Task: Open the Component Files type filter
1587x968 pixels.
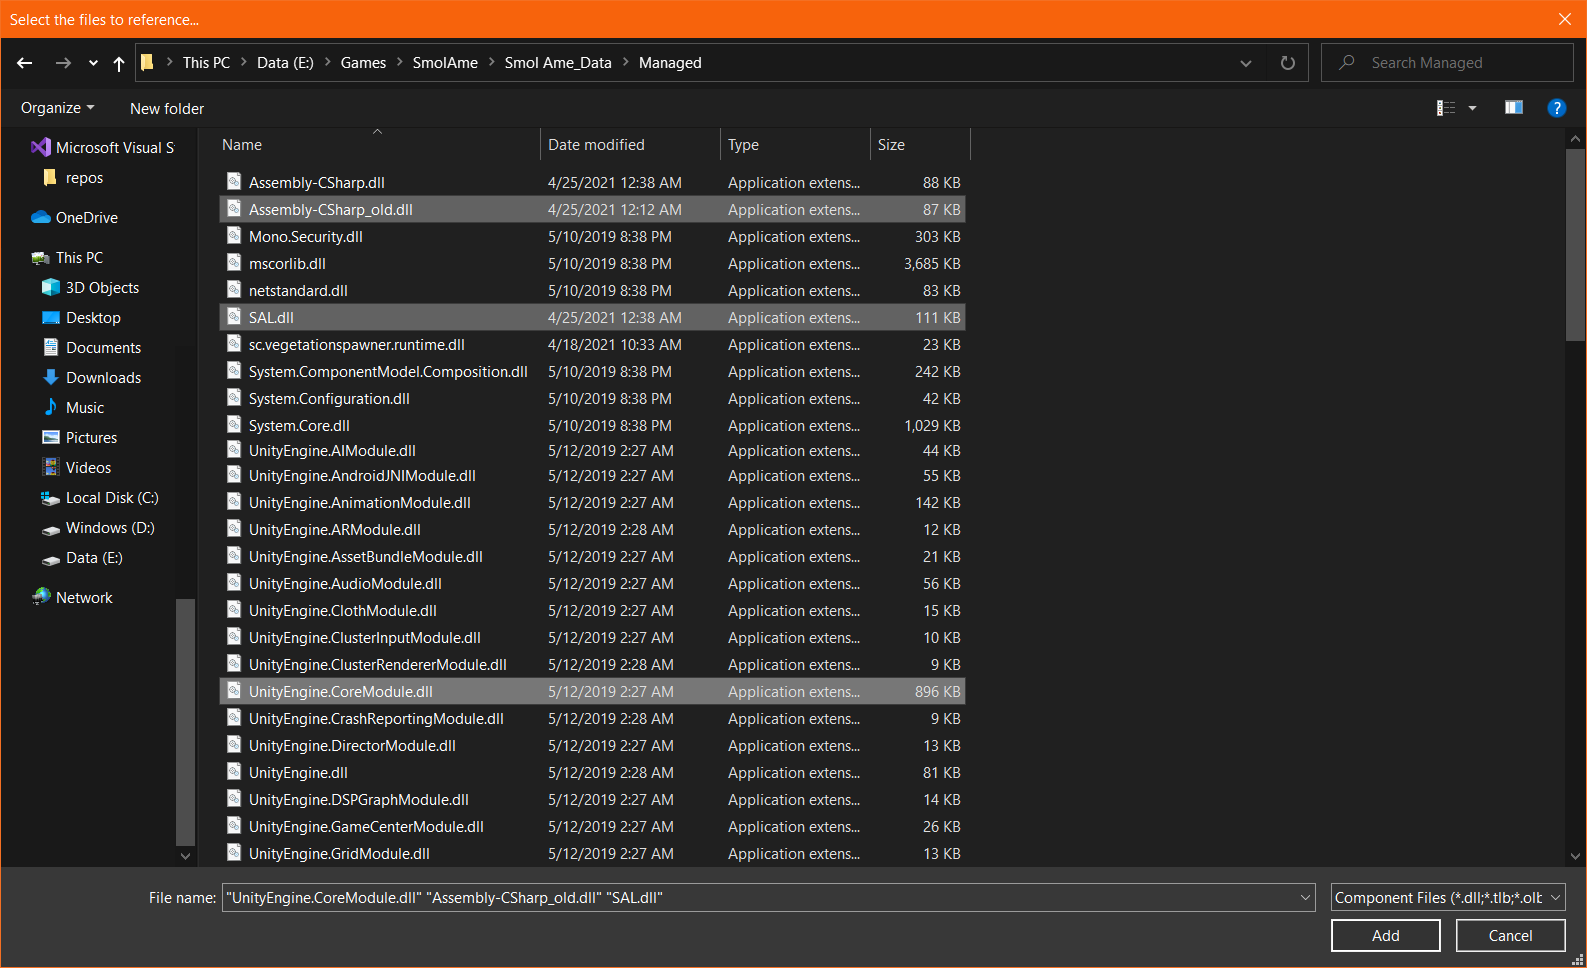Action: coord(1448,898)
